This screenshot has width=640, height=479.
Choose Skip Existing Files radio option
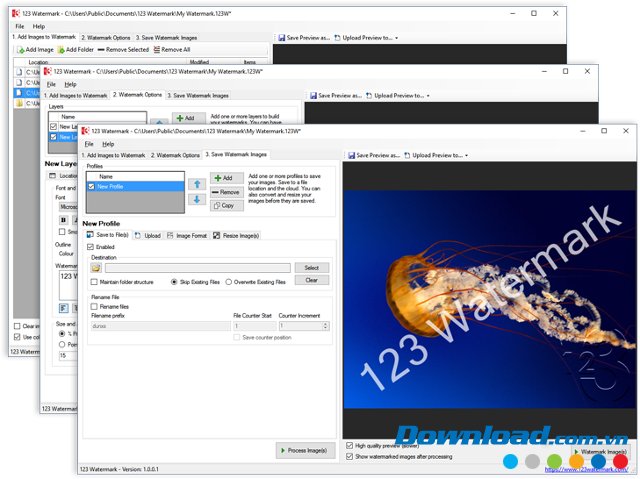(174, 282)
